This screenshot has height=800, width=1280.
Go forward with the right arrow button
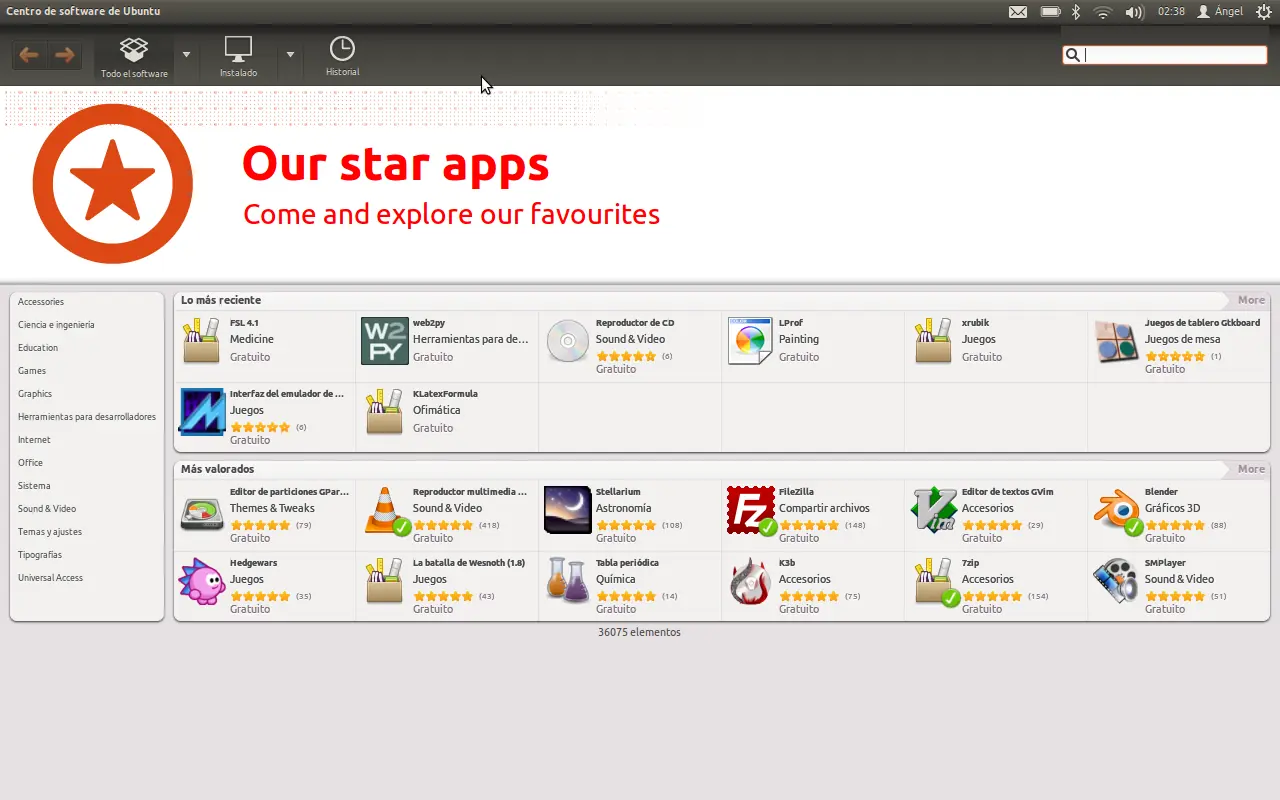click(x=64, y=55)
